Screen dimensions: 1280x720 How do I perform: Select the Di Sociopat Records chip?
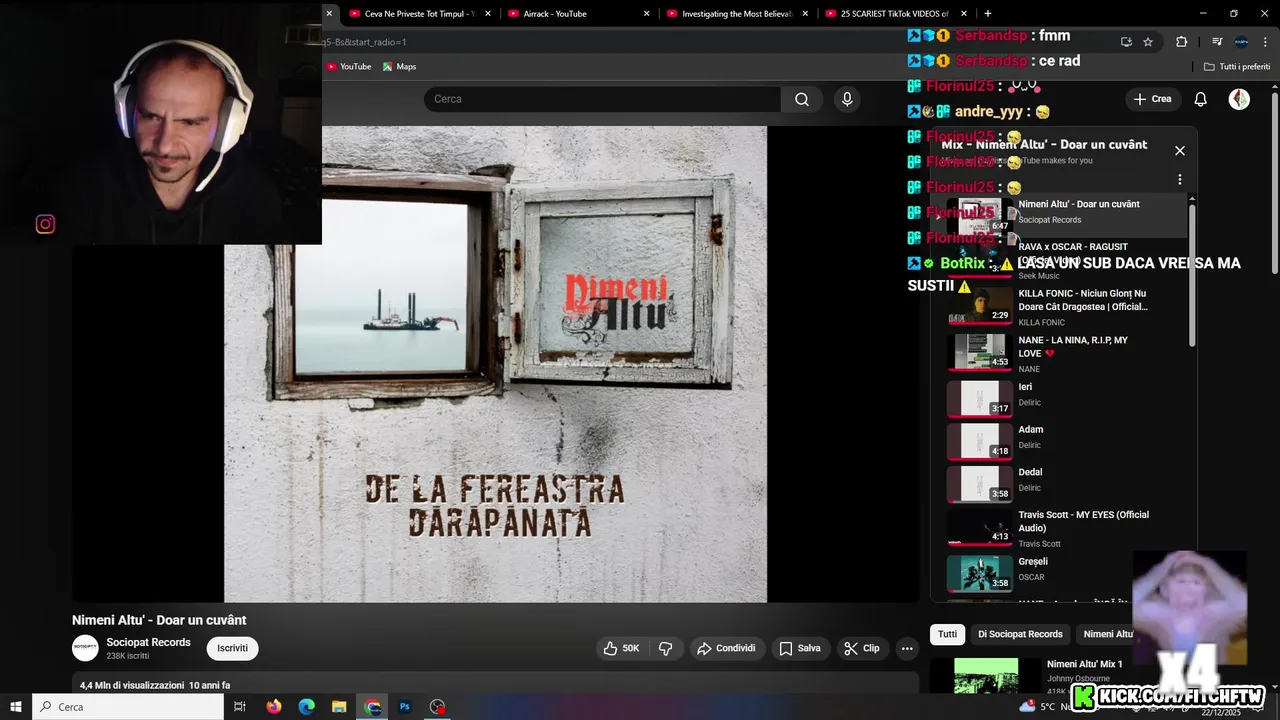click(1020, 634)
